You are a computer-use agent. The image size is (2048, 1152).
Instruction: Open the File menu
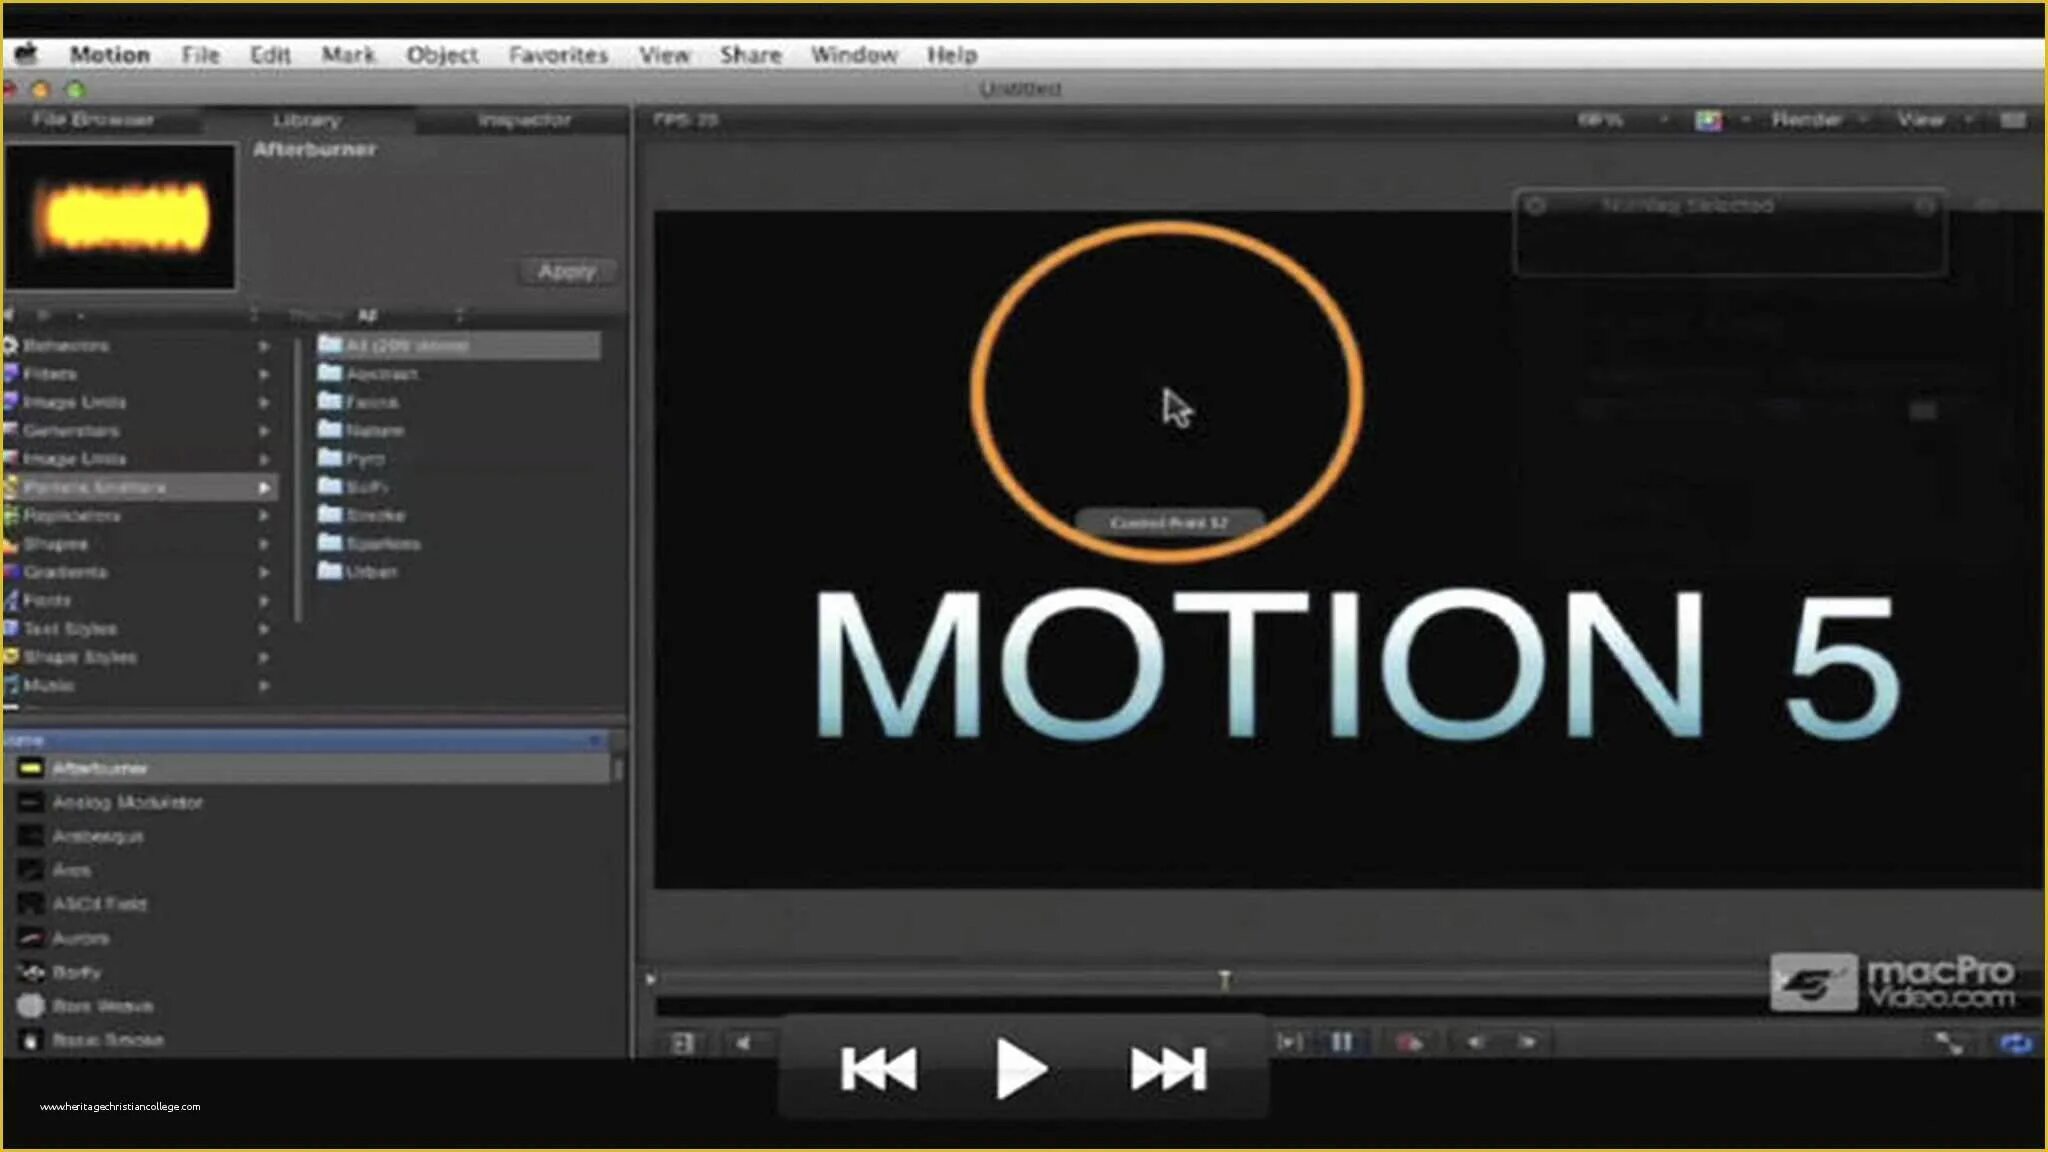tap(200, 55)
